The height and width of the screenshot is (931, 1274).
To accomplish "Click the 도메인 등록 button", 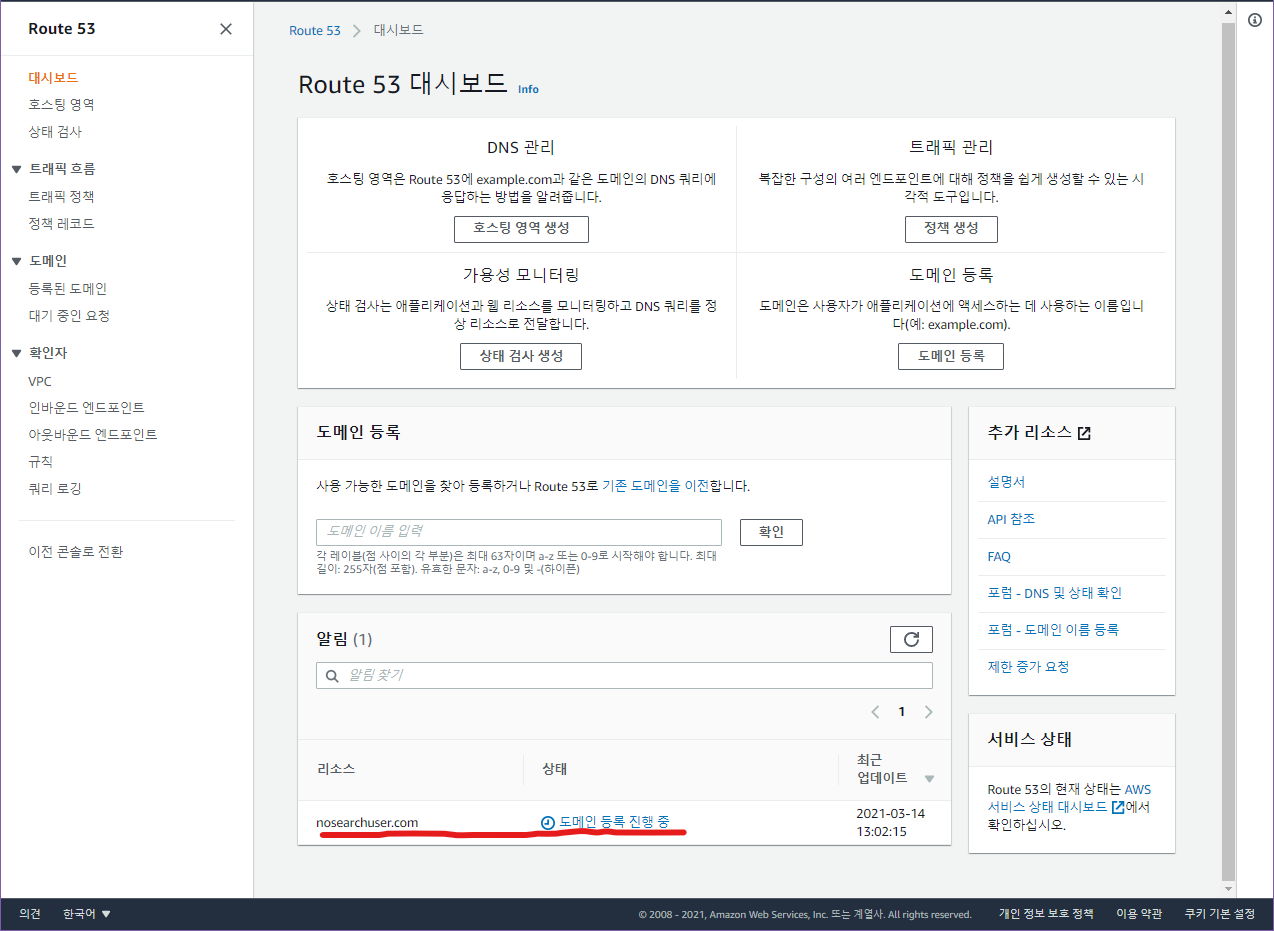I will [951, 356].
